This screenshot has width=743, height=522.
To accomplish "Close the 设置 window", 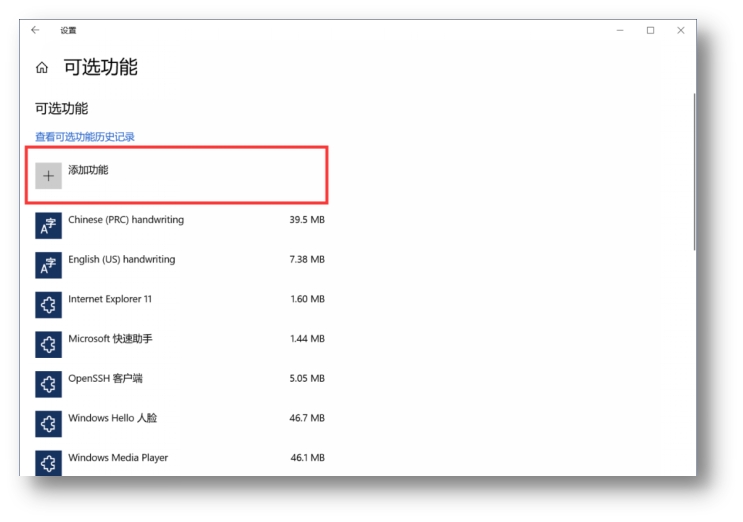I will [x=681, y=30].
